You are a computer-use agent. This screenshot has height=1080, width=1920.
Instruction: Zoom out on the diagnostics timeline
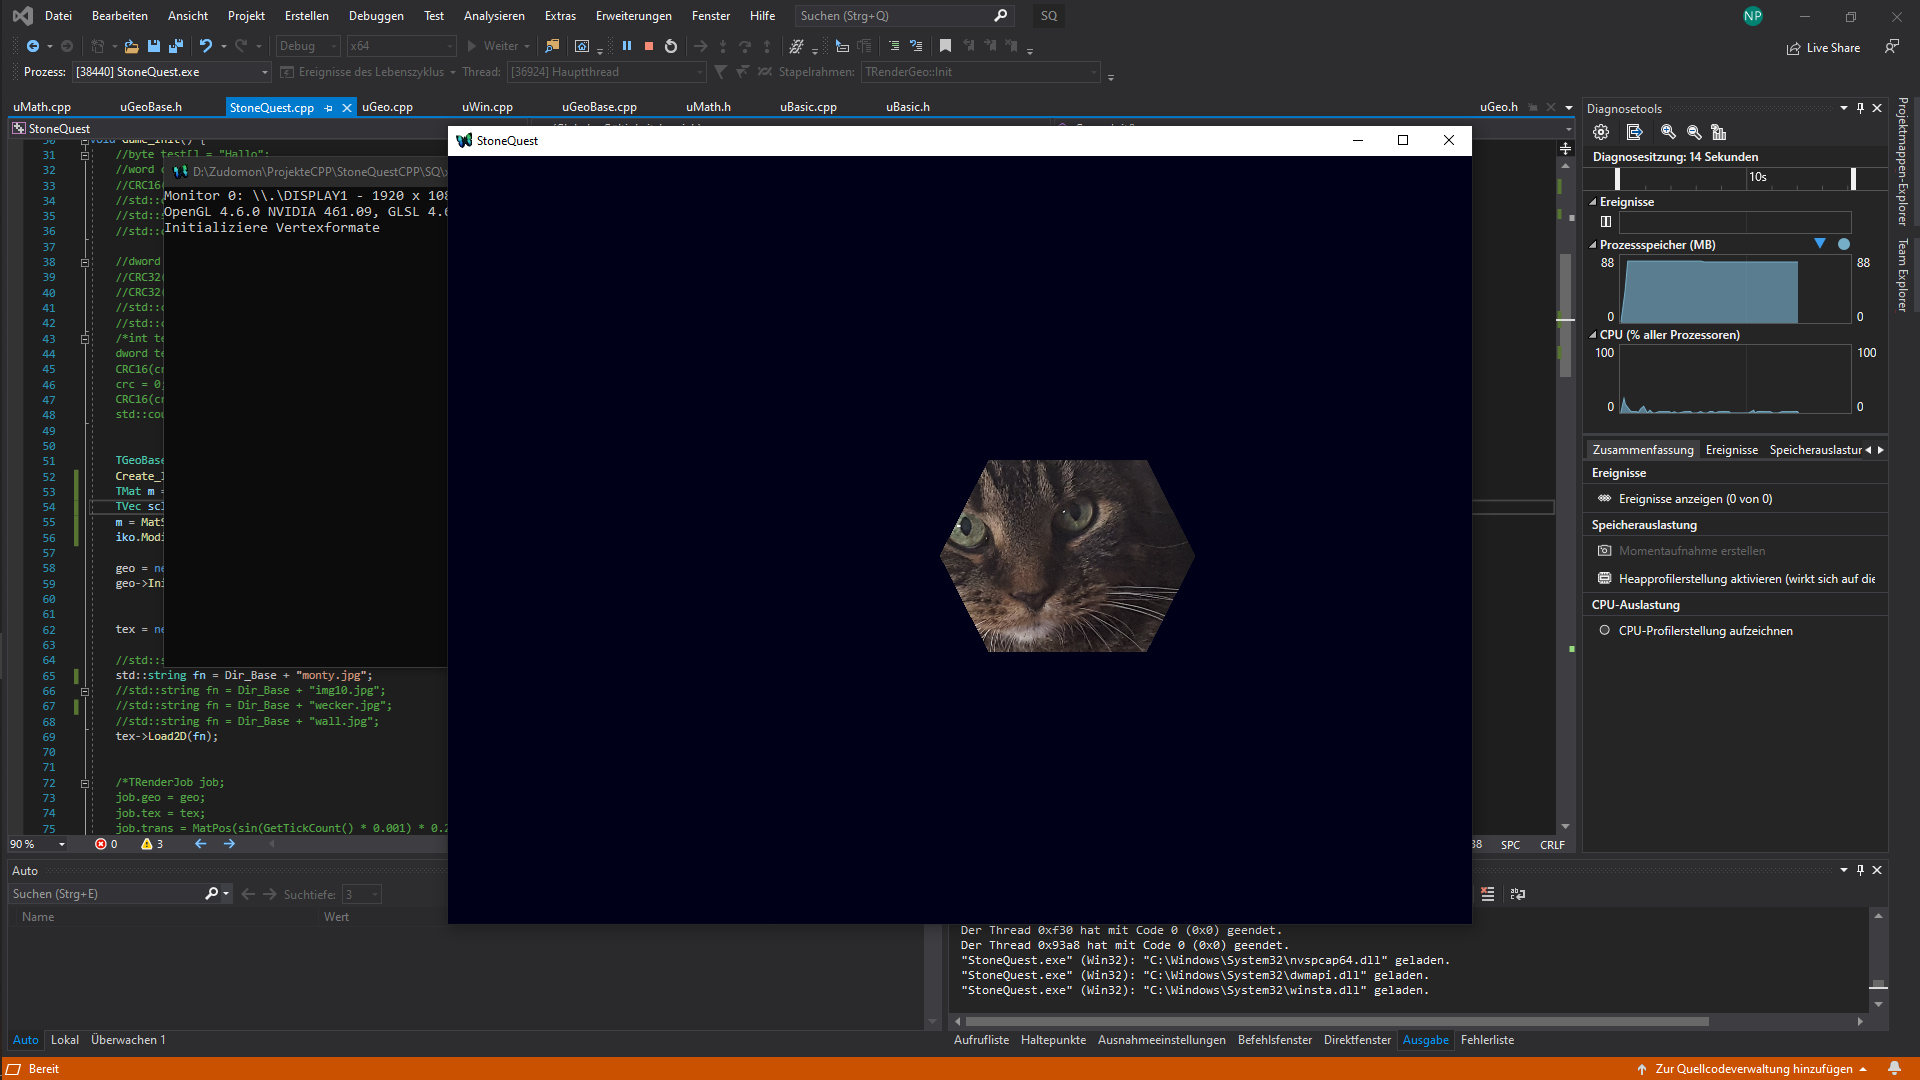click(x=1694, y=132)
